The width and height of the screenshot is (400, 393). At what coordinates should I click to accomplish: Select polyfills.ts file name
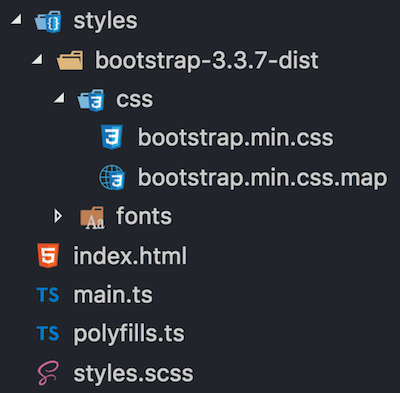(x=129, y=334)
